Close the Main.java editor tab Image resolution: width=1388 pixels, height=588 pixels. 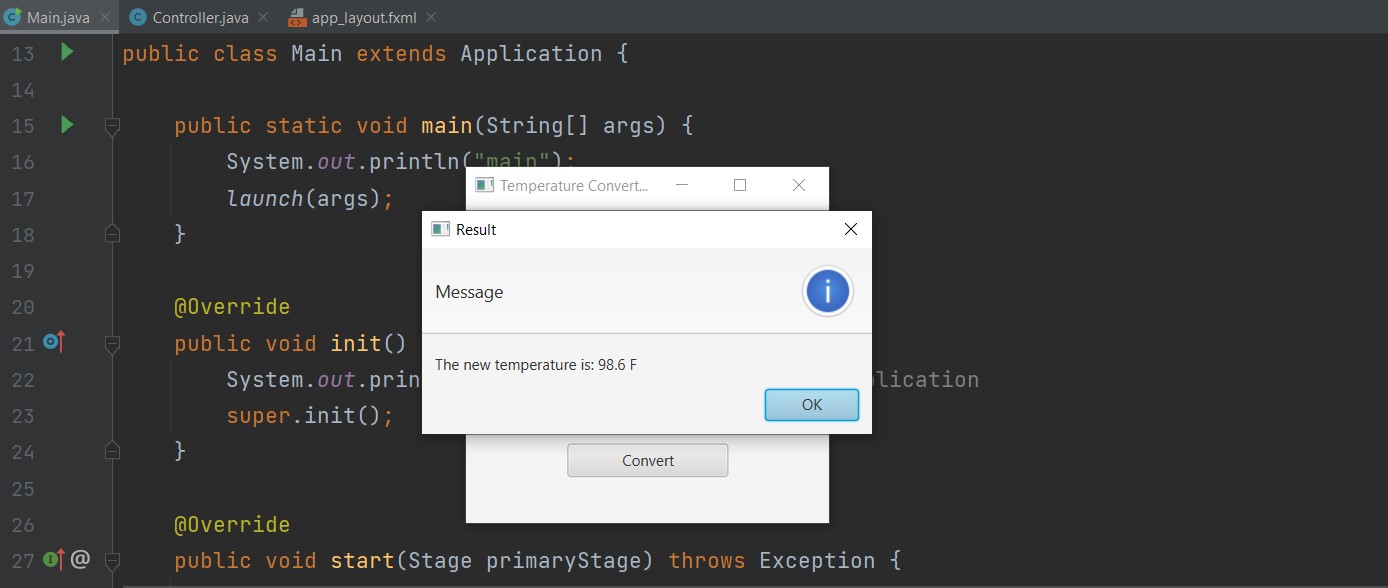105,16
